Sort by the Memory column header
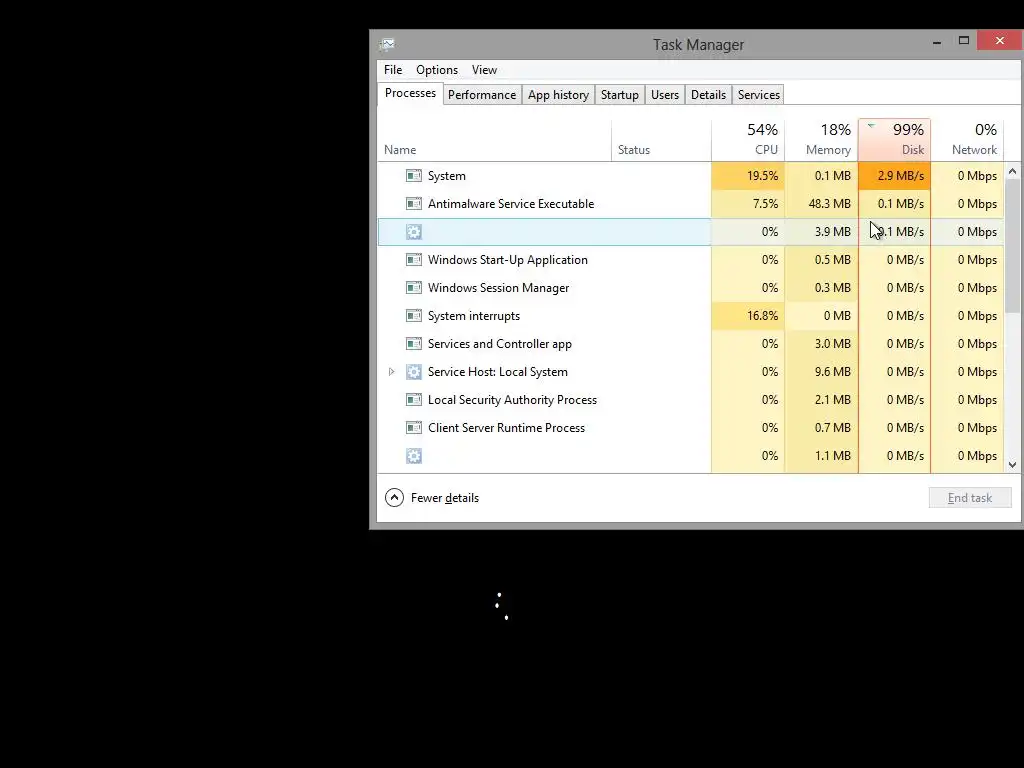This screenshot has width=1024, height=768. click(x=822, y=140)
